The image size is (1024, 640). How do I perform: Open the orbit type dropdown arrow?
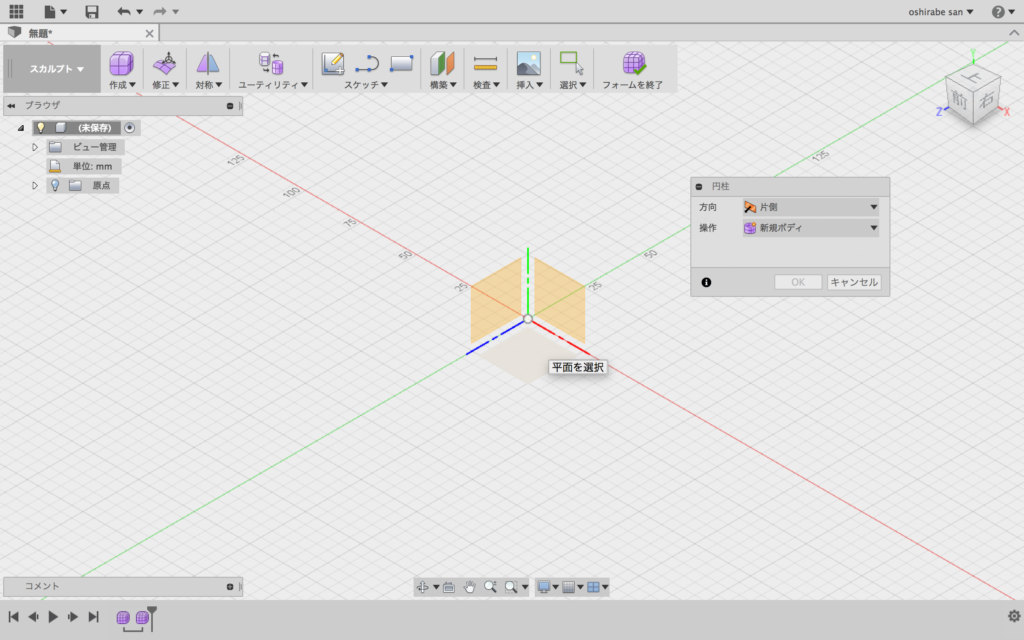pyautogui.click(x=436, y=587)
